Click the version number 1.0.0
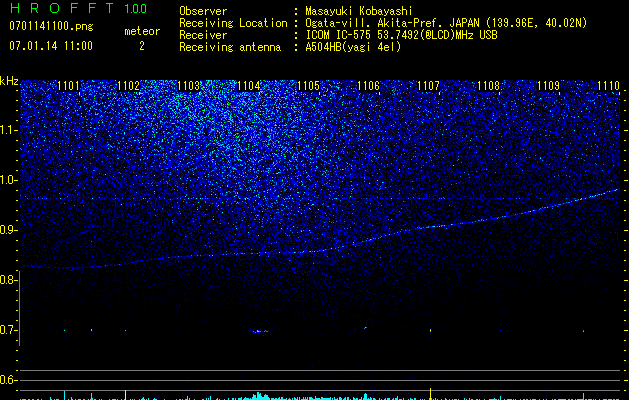629x400 pixels. [x=135, y=8]
